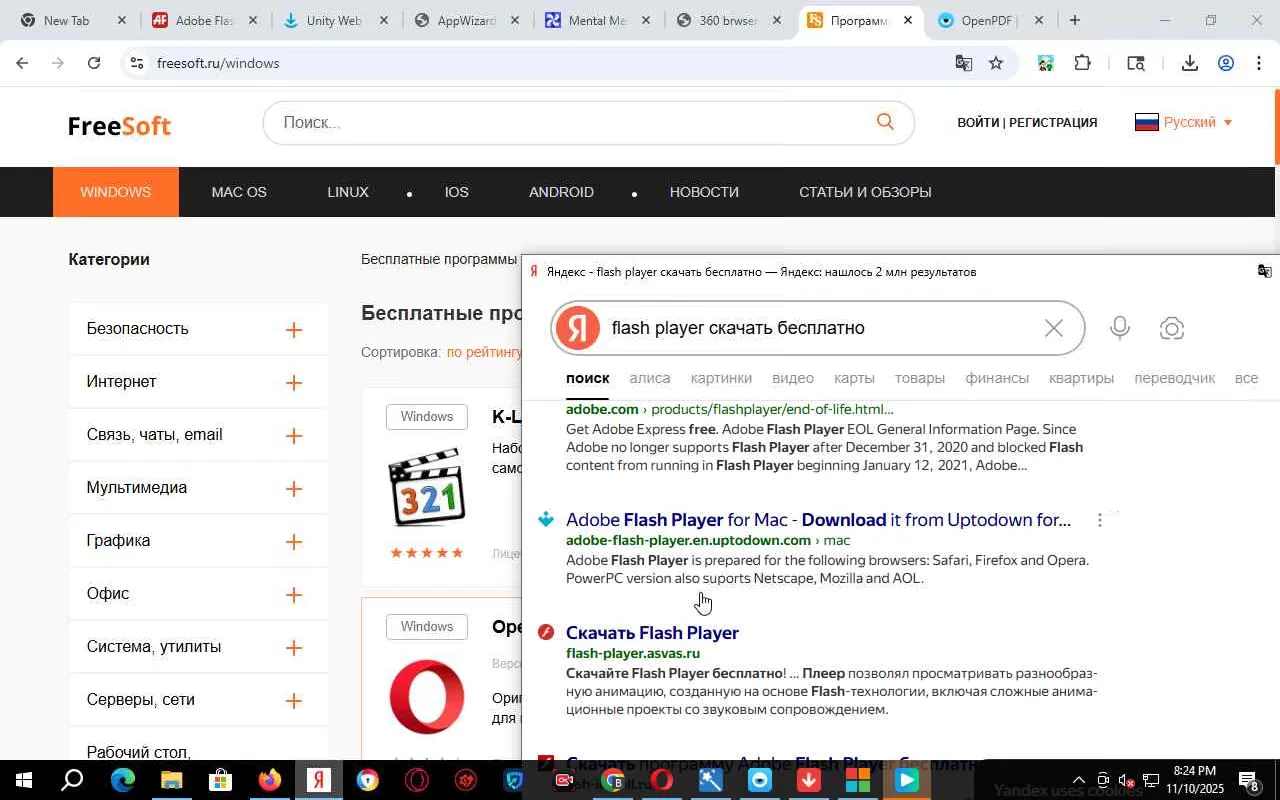Switch to the Mental Me browser tab
1280x800 pixels.
coord(598,20)
